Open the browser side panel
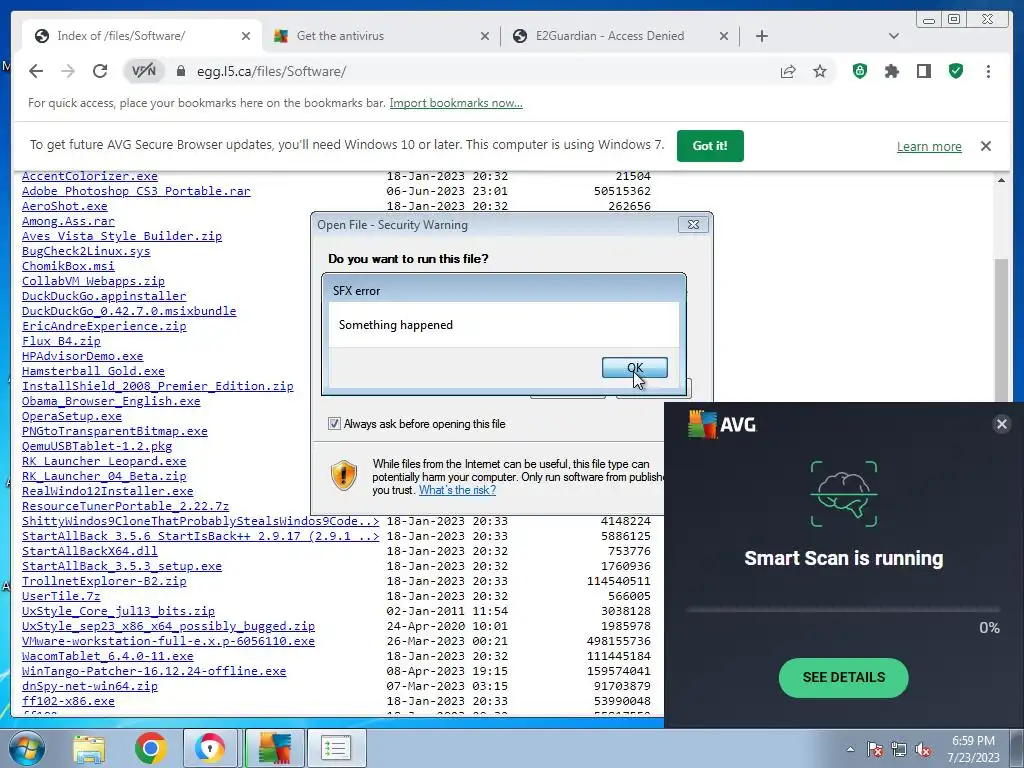The height and width of the screenshot is (768, 1024). pyautogui.click(x=923, y=71)
